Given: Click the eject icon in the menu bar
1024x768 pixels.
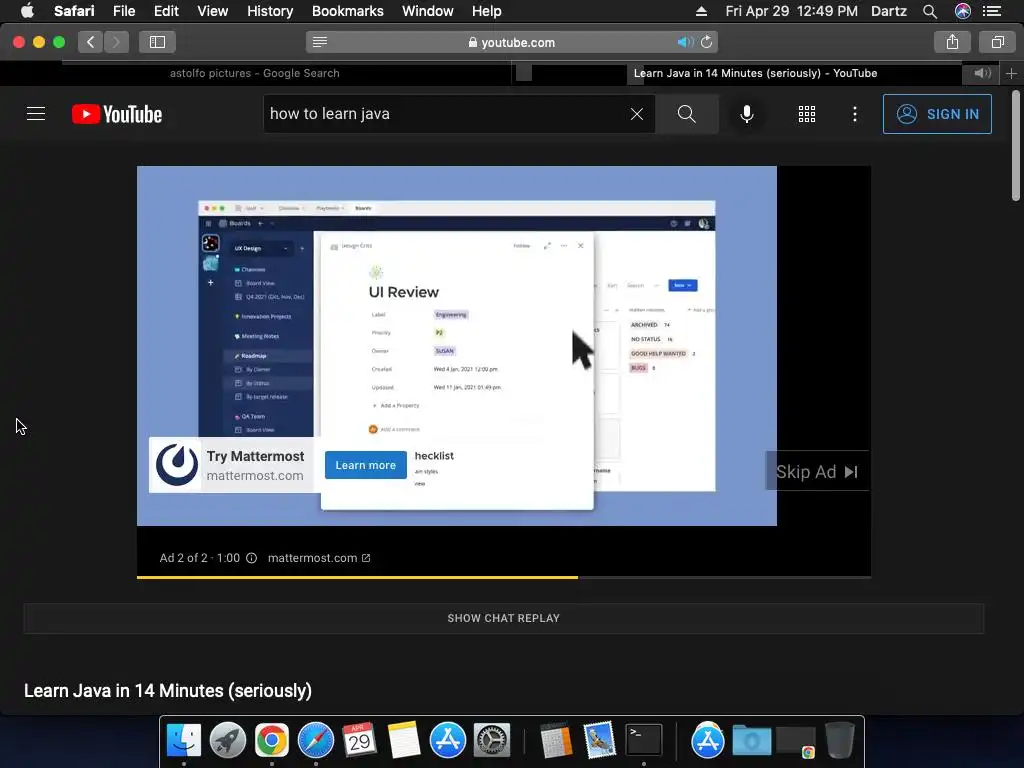Looking at the screenshot, I should pyautogui.click(x=701, y=11).
